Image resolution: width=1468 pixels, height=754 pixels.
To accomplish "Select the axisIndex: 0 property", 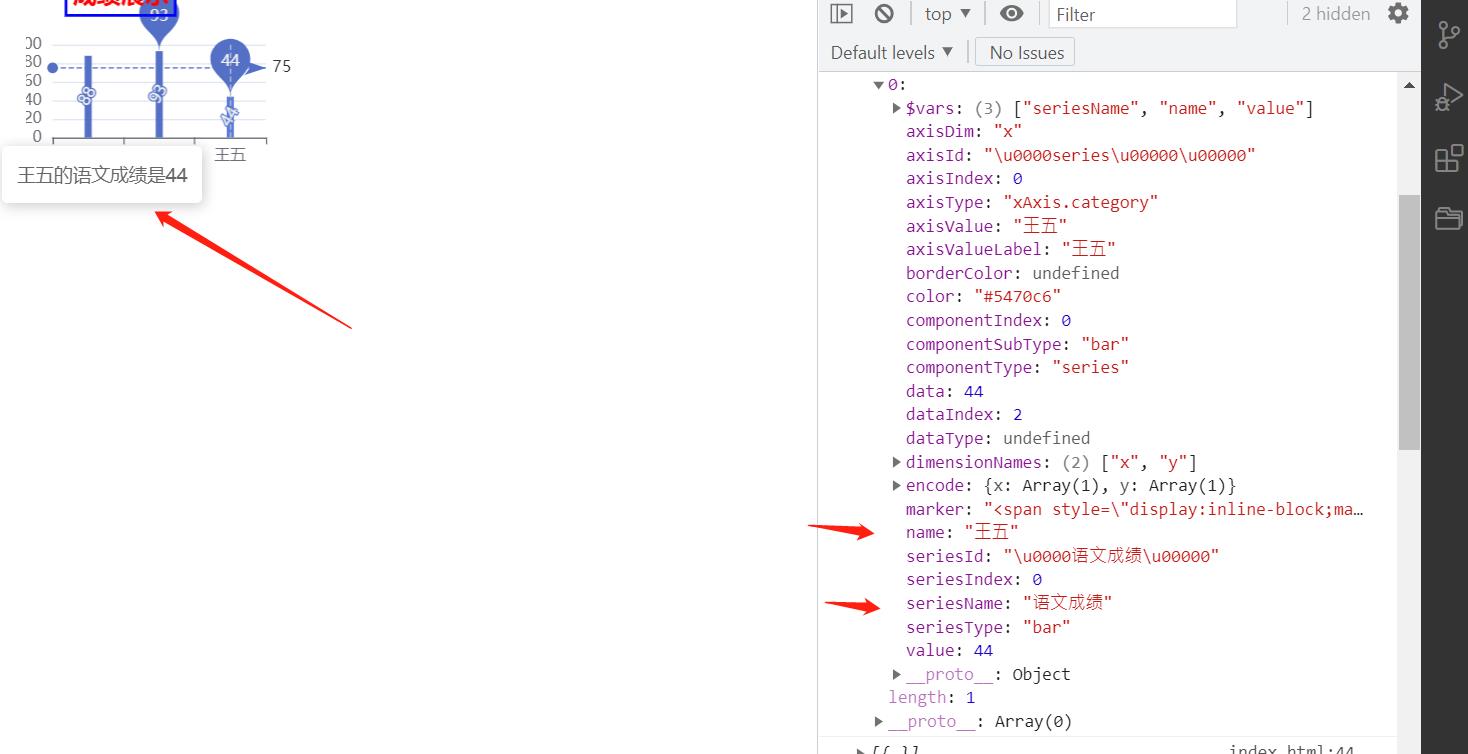I will (964, 178).
